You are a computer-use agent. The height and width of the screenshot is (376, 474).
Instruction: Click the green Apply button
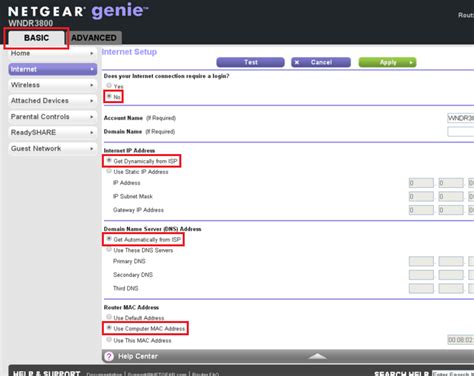click(x=387, y=62)
